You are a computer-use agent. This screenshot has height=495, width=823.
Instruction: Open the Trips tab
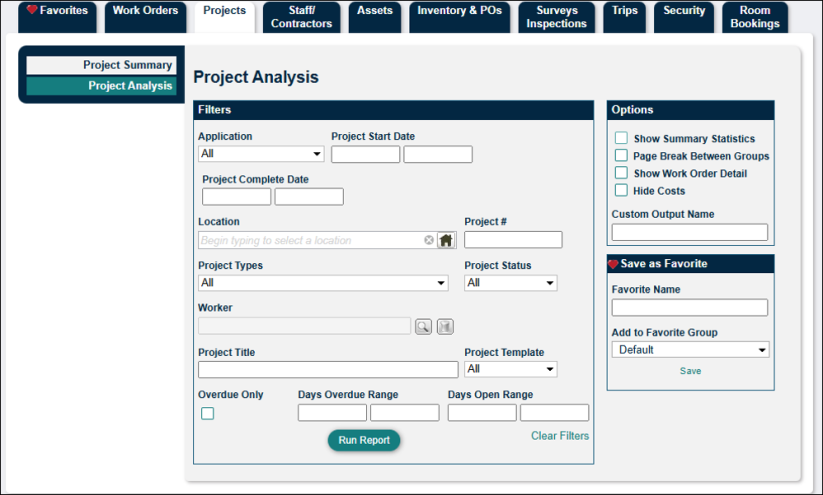click(625, 17)
